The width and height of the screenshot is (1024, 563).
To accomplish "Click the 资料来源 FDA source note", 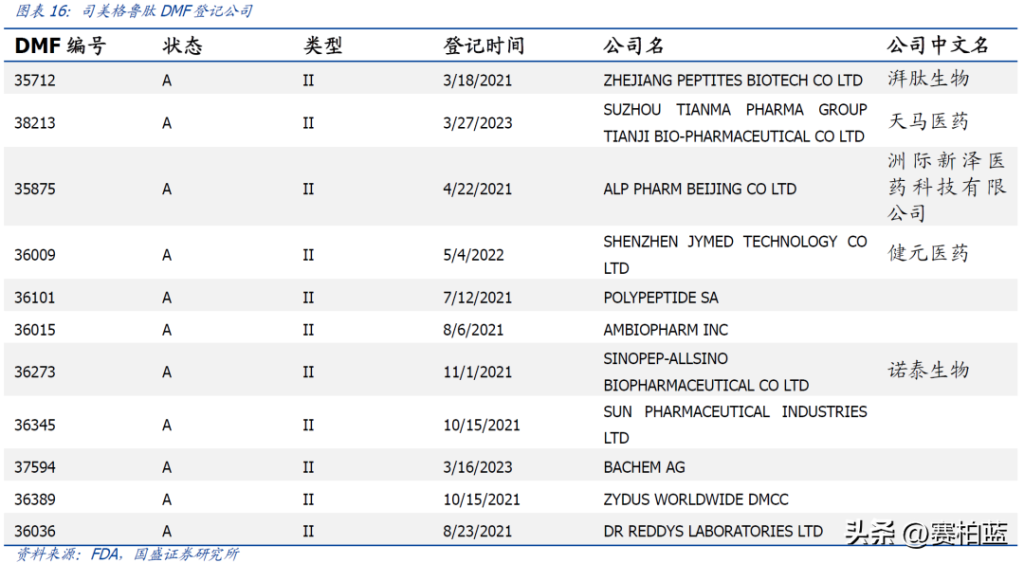I will pos(128,554).
